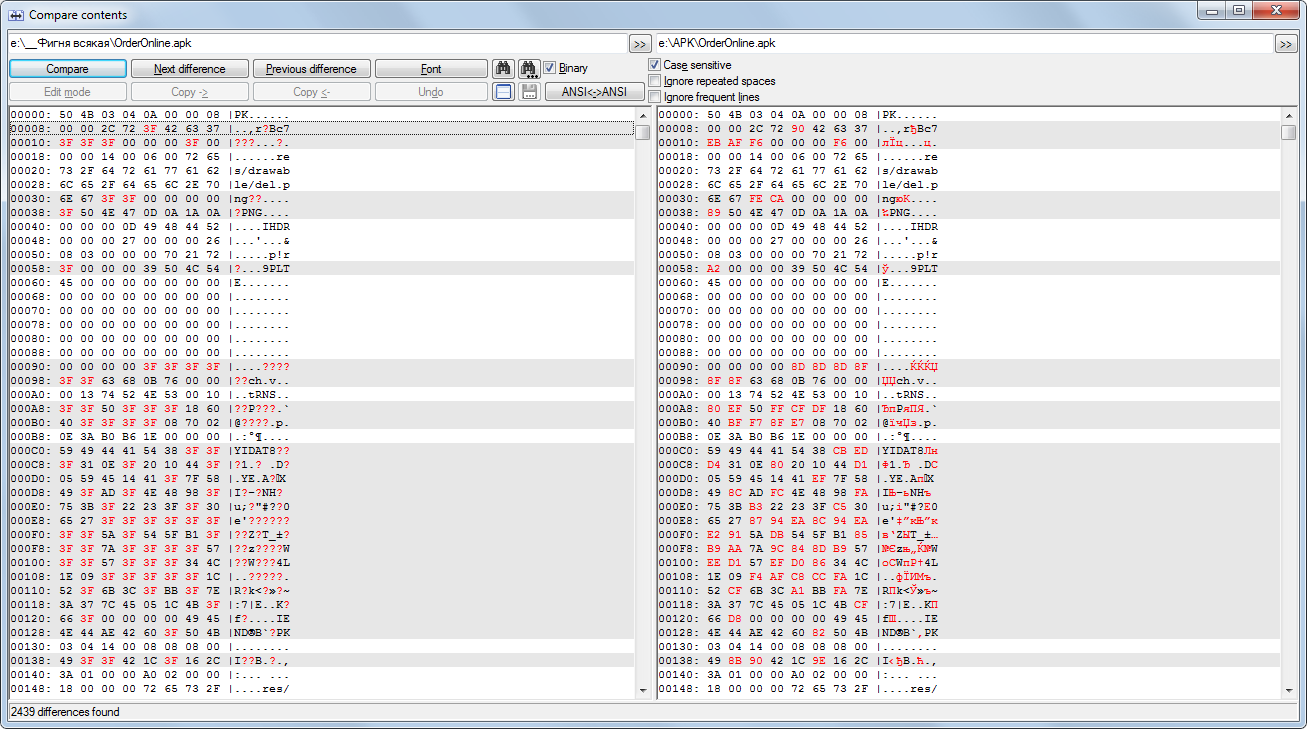Click the Compare contents window title icon

tap(15, 15)
